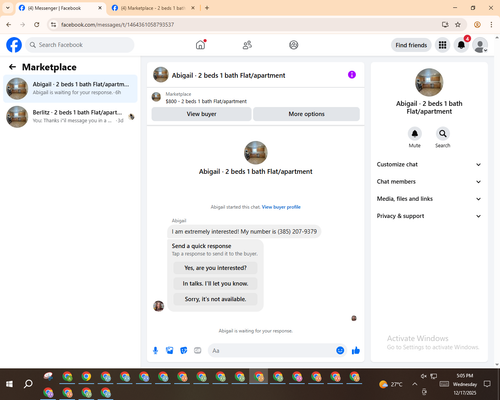
Task: Open the Abigail conversation in chat list
Action: [x=70, y=88]
